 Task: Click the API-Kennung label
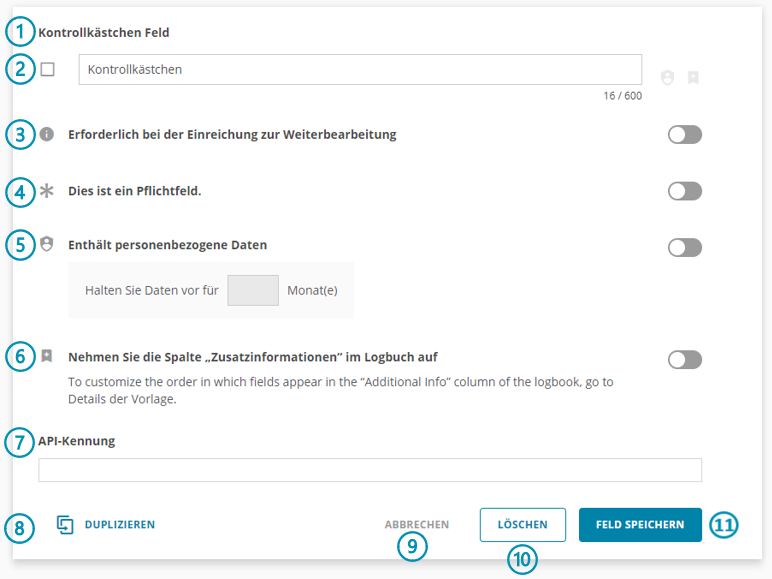click(x=77, y=441)
